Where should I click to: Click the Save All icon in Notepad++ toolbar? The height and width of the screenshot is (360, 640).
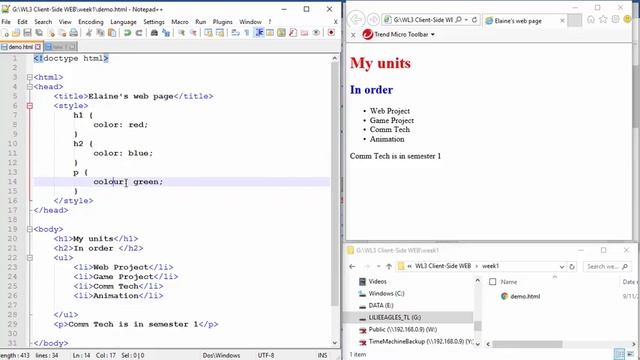39,33
